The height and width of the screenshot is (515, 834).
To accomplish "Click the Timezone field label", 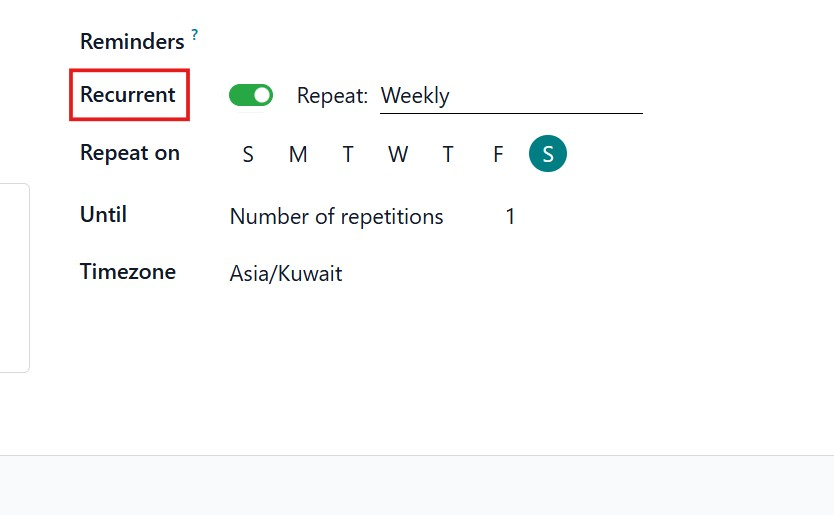I will click(x=128, y=272).
